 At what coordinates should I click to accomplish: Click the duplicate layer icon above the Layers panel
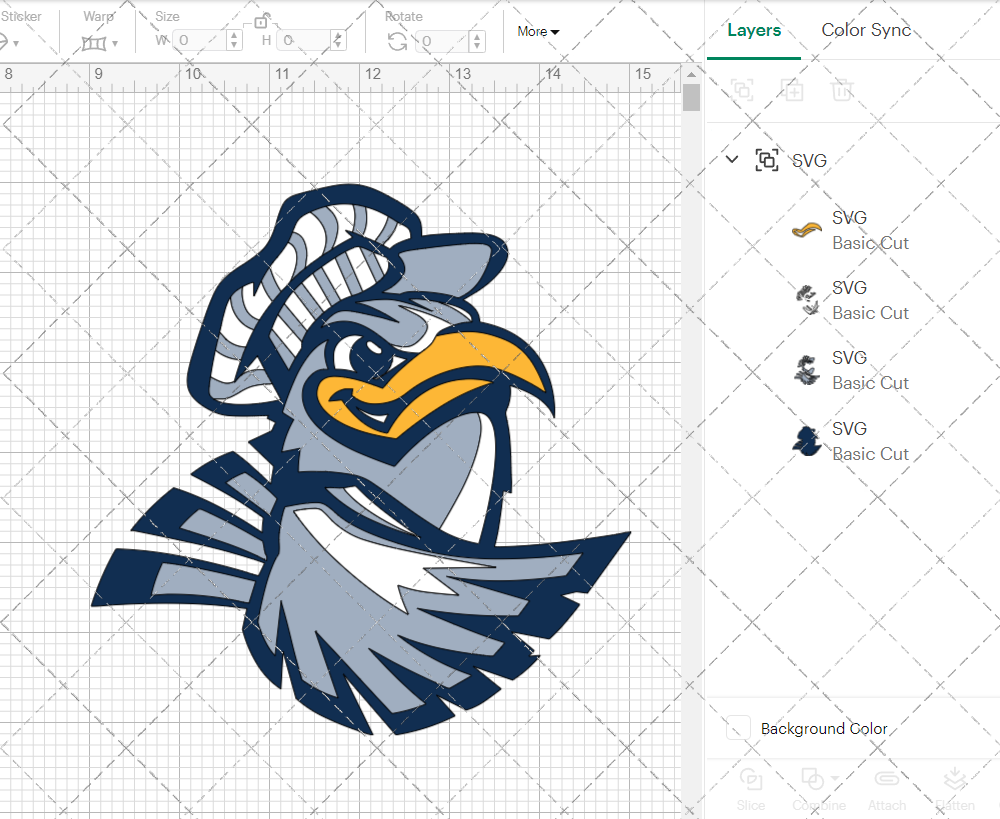[742, 90]
